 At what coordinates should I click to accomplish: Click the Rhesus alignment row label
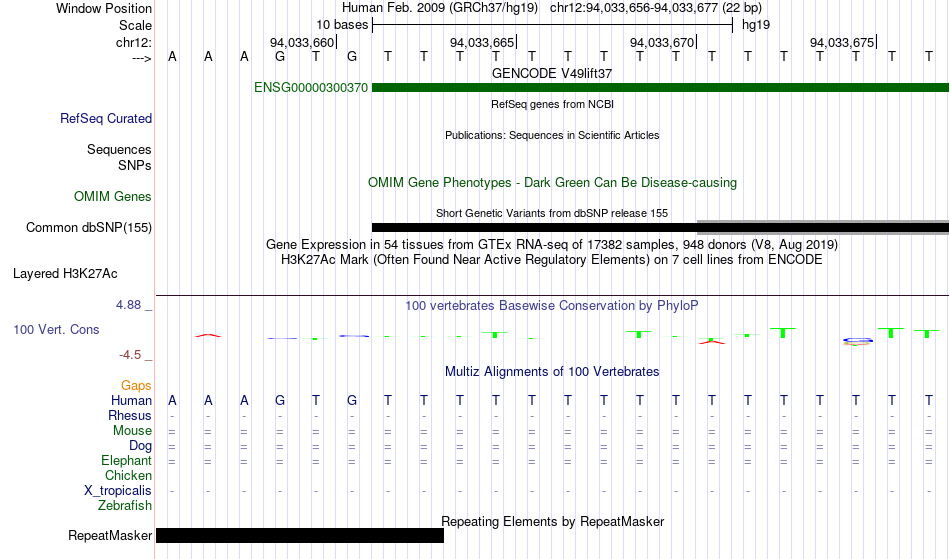(x=130, y=415)
